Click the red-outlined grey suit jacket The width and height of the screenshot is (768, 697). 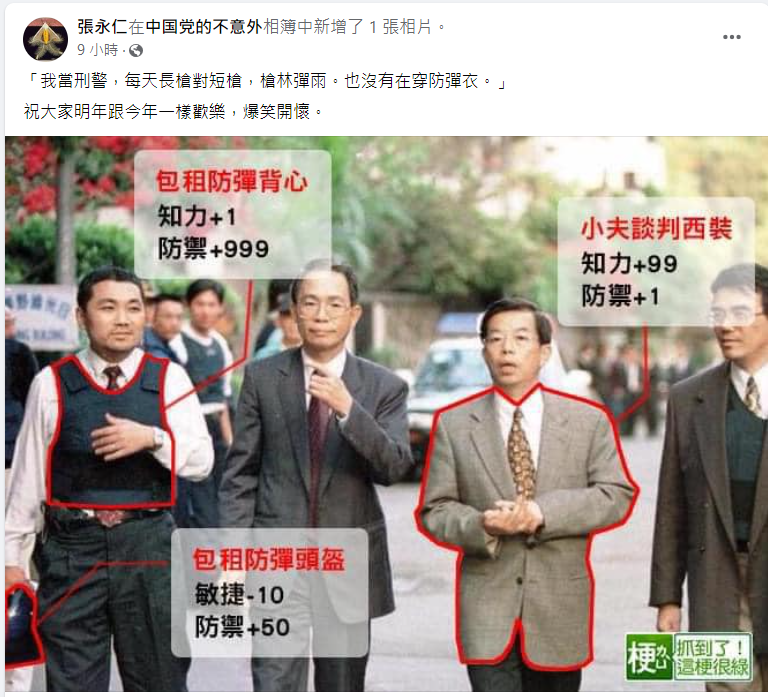pos(527,524)
